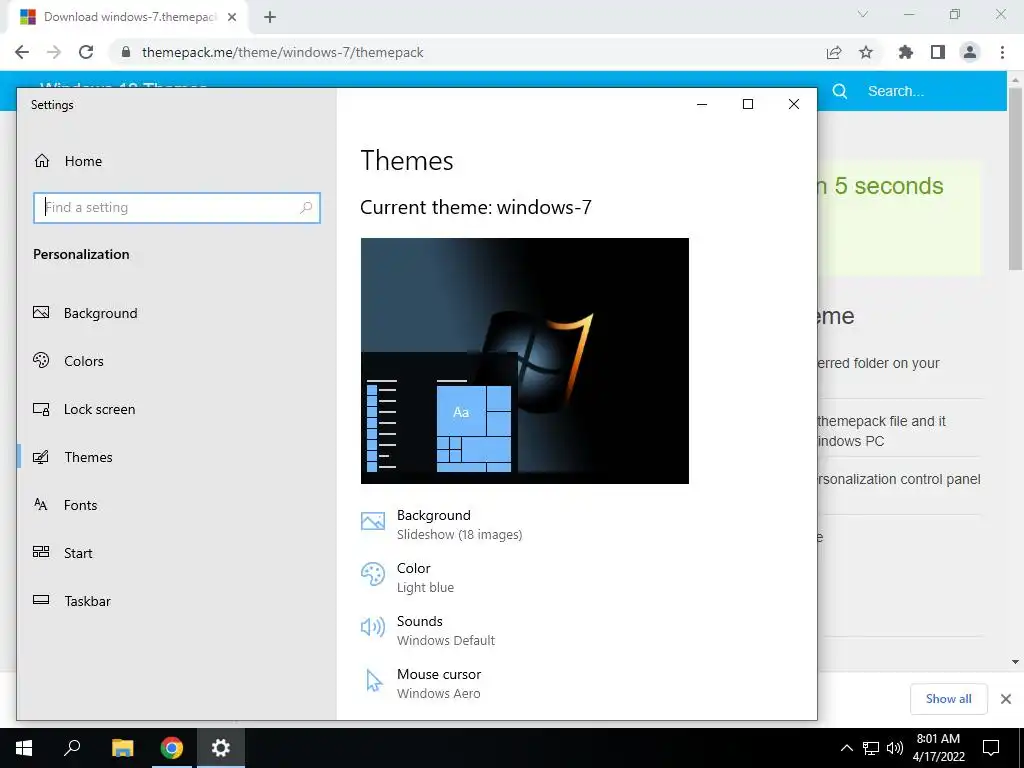Open theme Background slideshow option
This screenshot has height=768, width=1024.
click(x=441, y=524)
